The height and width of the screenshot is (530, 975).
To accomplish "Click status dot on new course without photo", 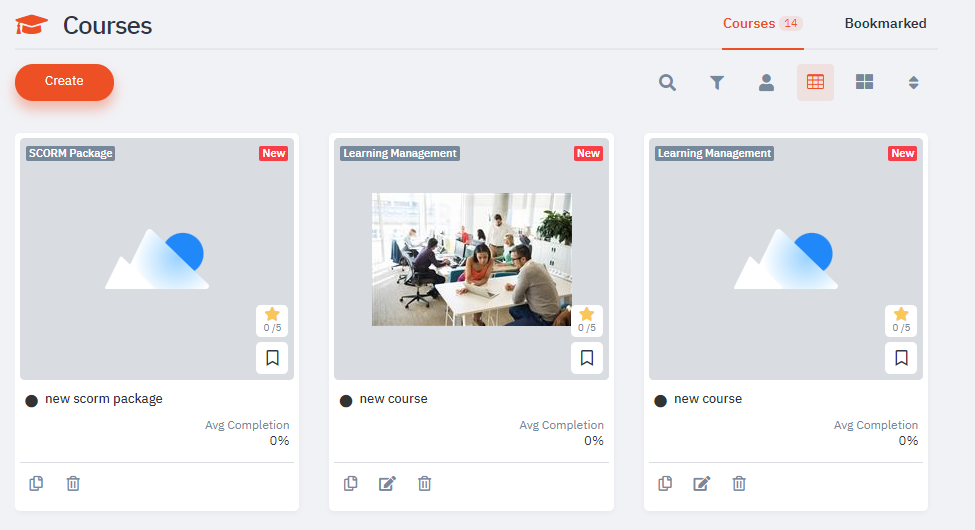I will [661, 401].
